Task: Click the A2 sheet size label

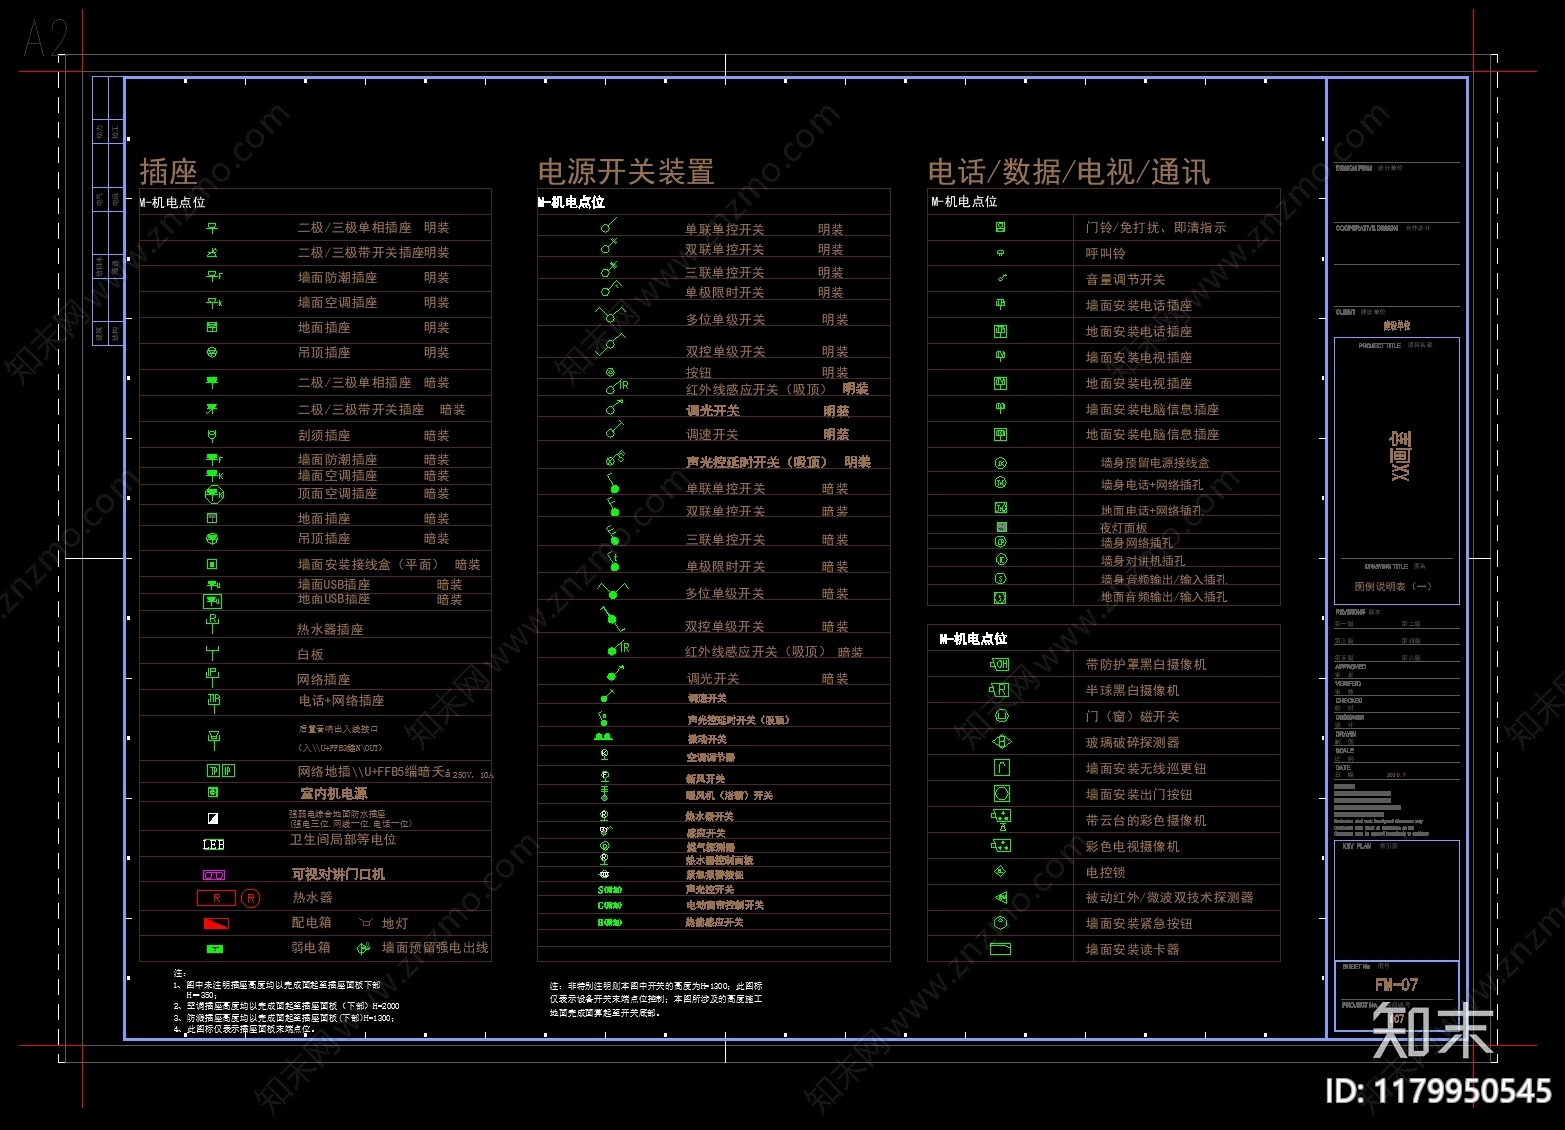Action: [x=45, y=40]
